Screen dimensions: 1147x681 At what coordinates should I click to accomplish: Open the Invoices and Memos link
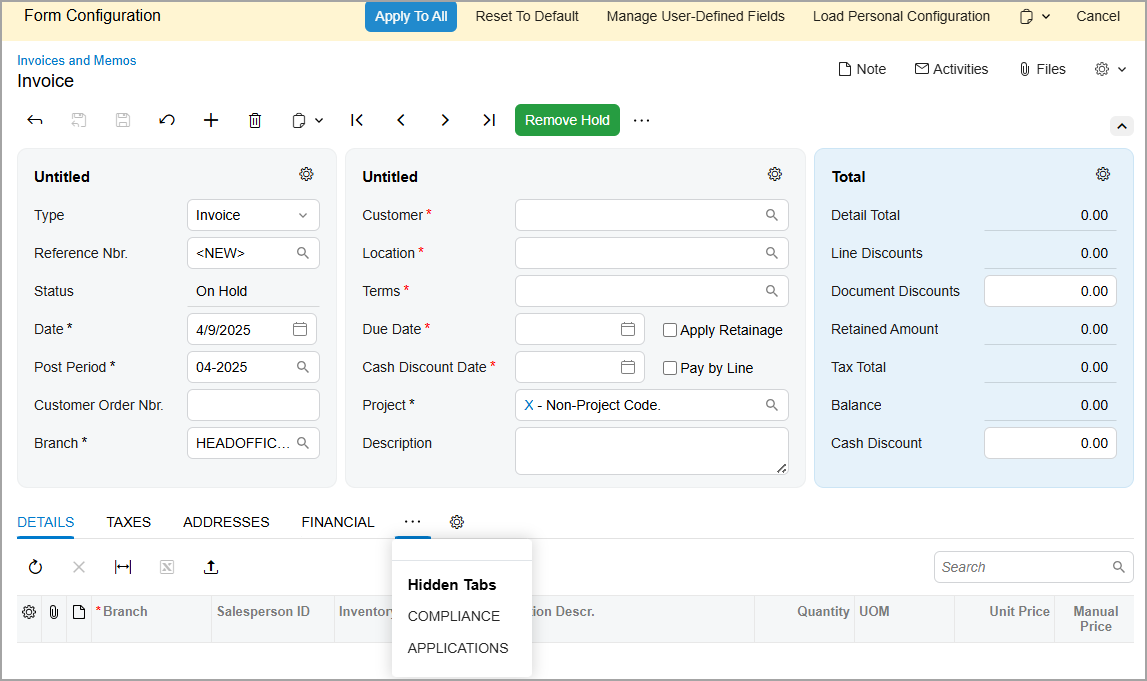pyautogui.click(x=77, y=61)
